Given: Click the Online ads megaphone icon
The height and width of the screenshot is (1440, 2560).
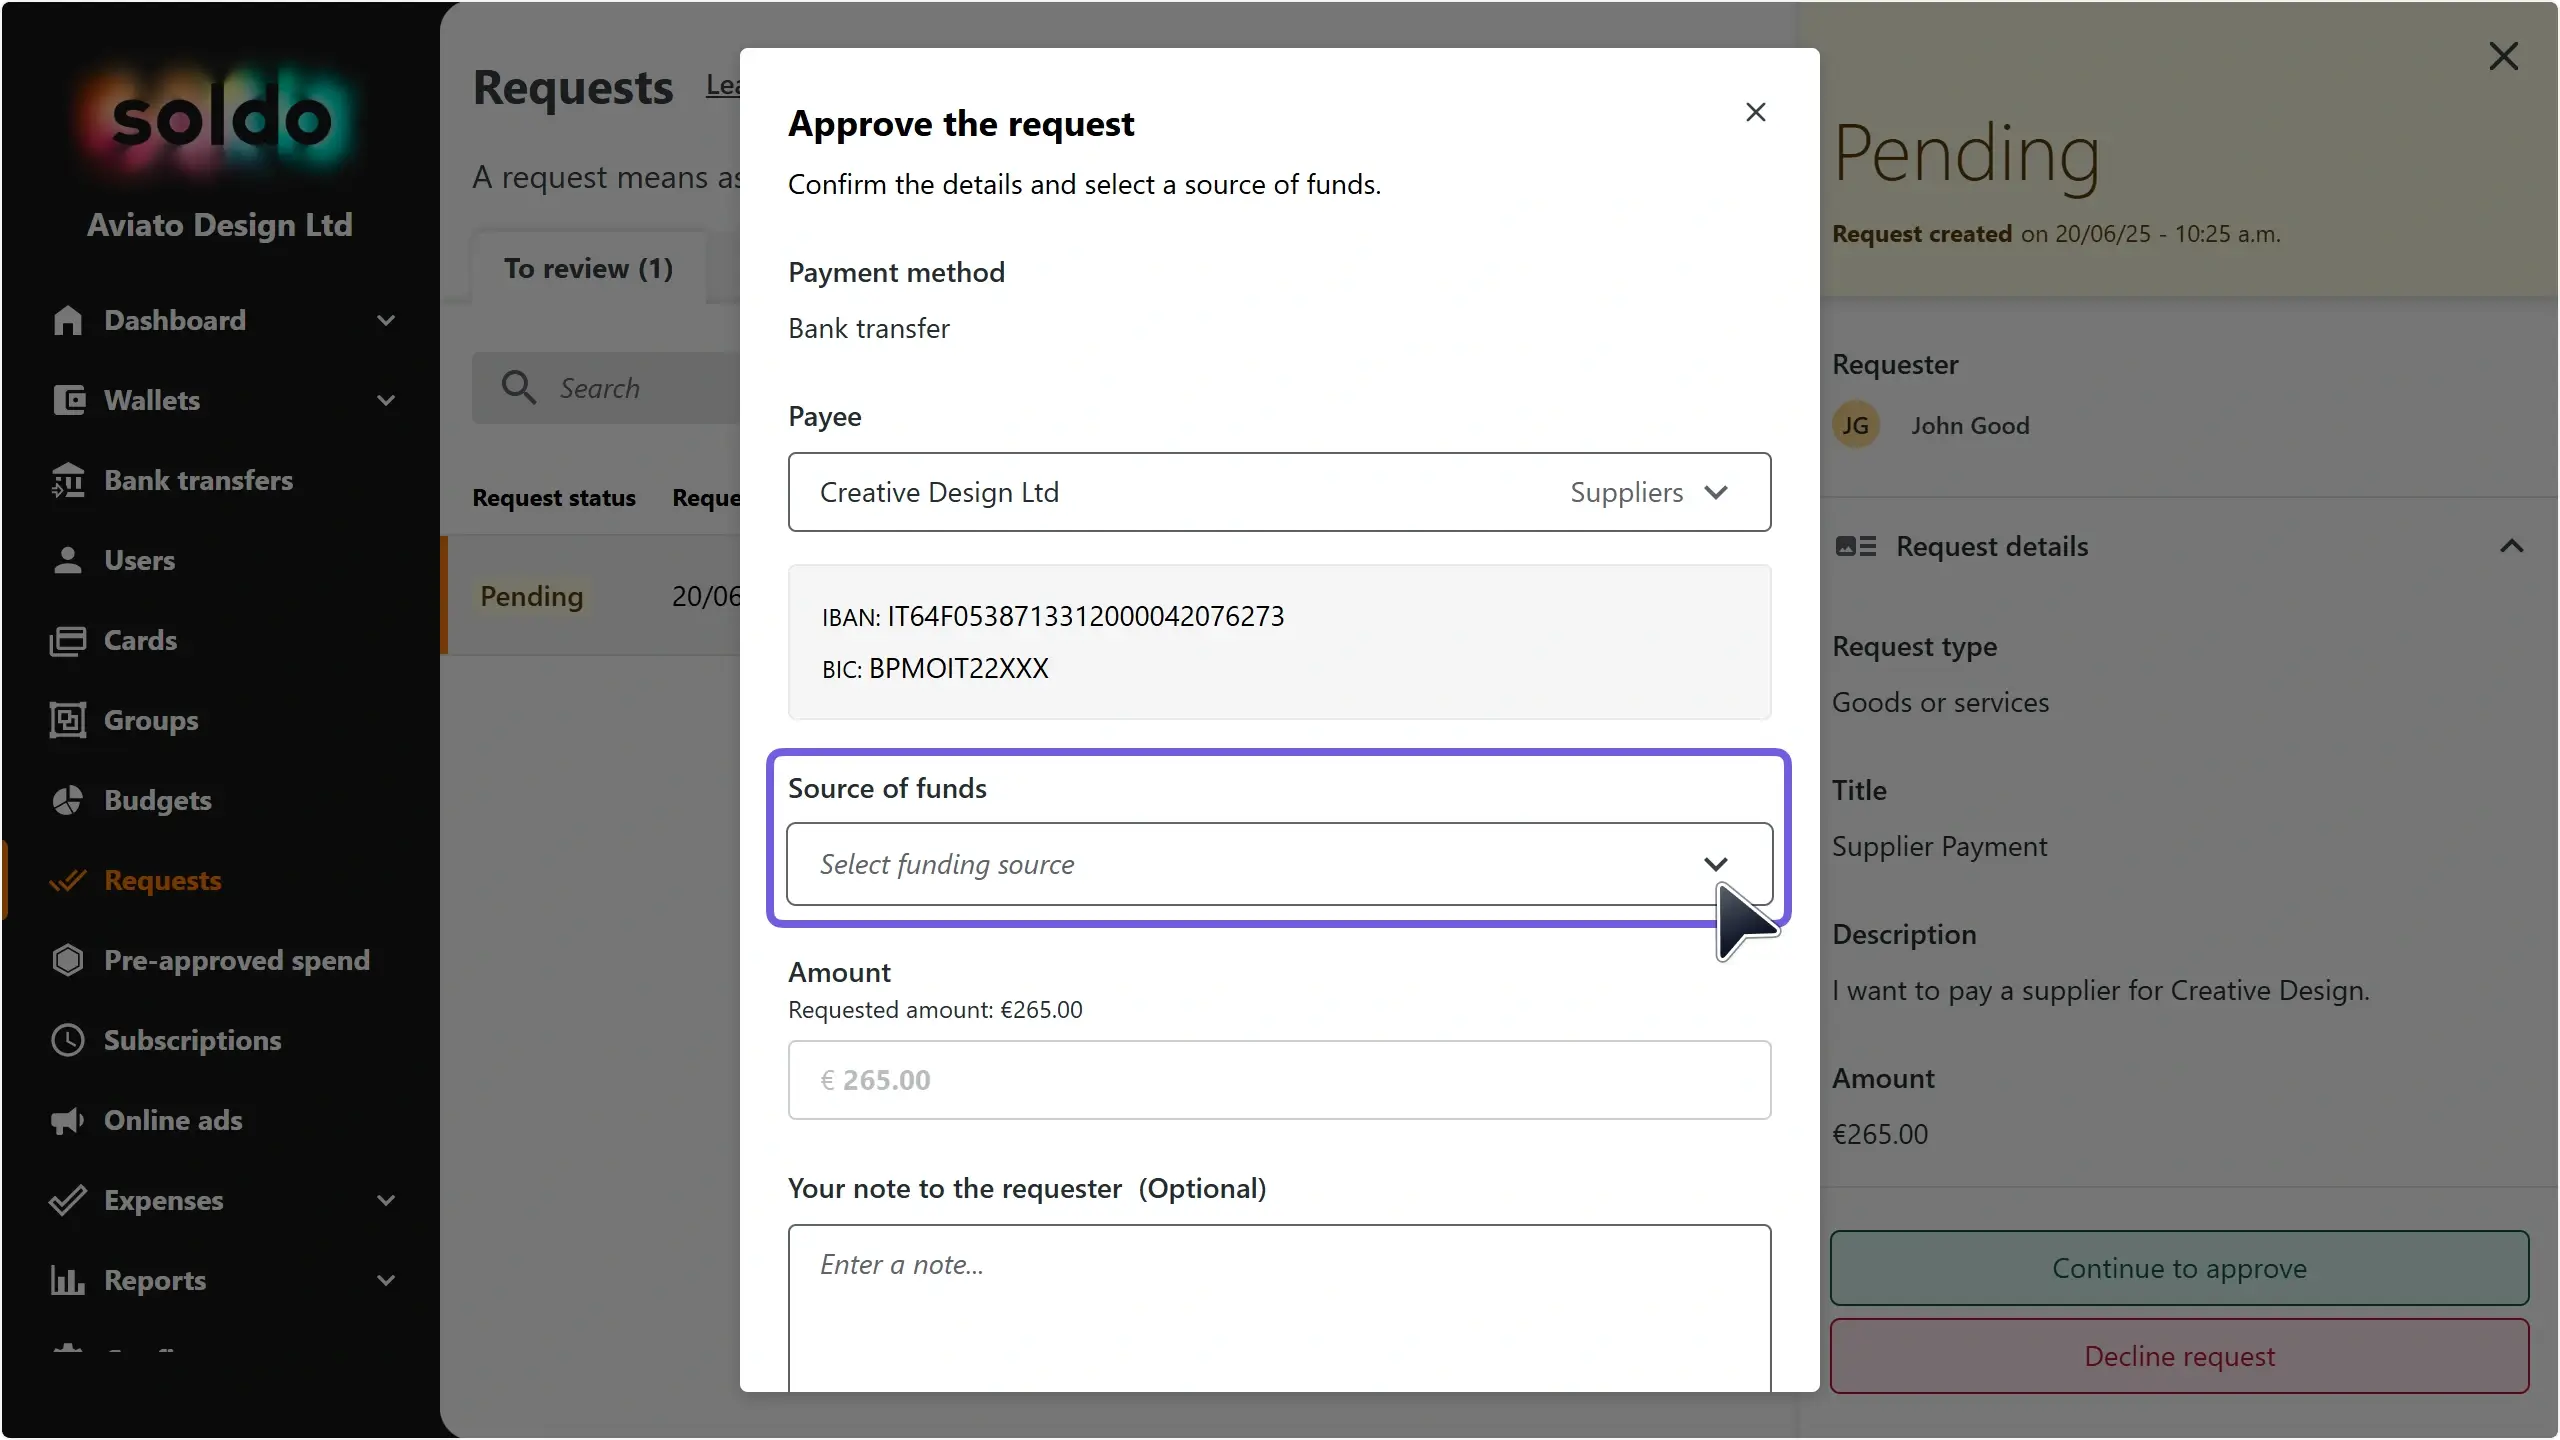Looking at the screenshot, I should click(x=68, y=1120).
